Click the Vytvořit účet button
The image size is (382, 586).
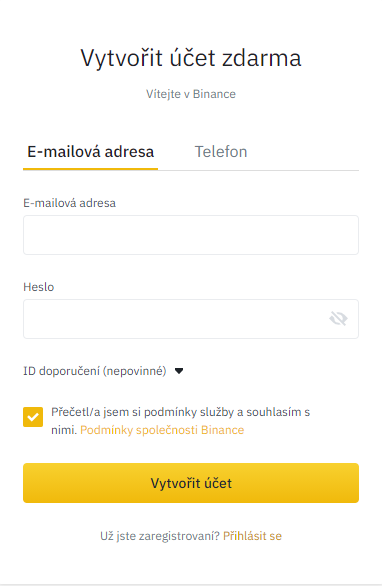[x=191, y=483]
